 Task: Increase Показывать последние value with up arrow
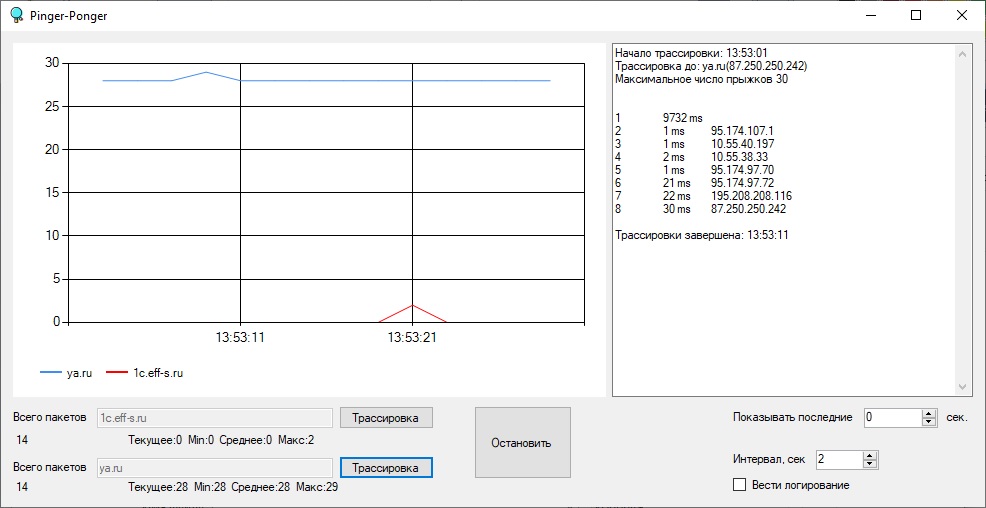[929, 413]
